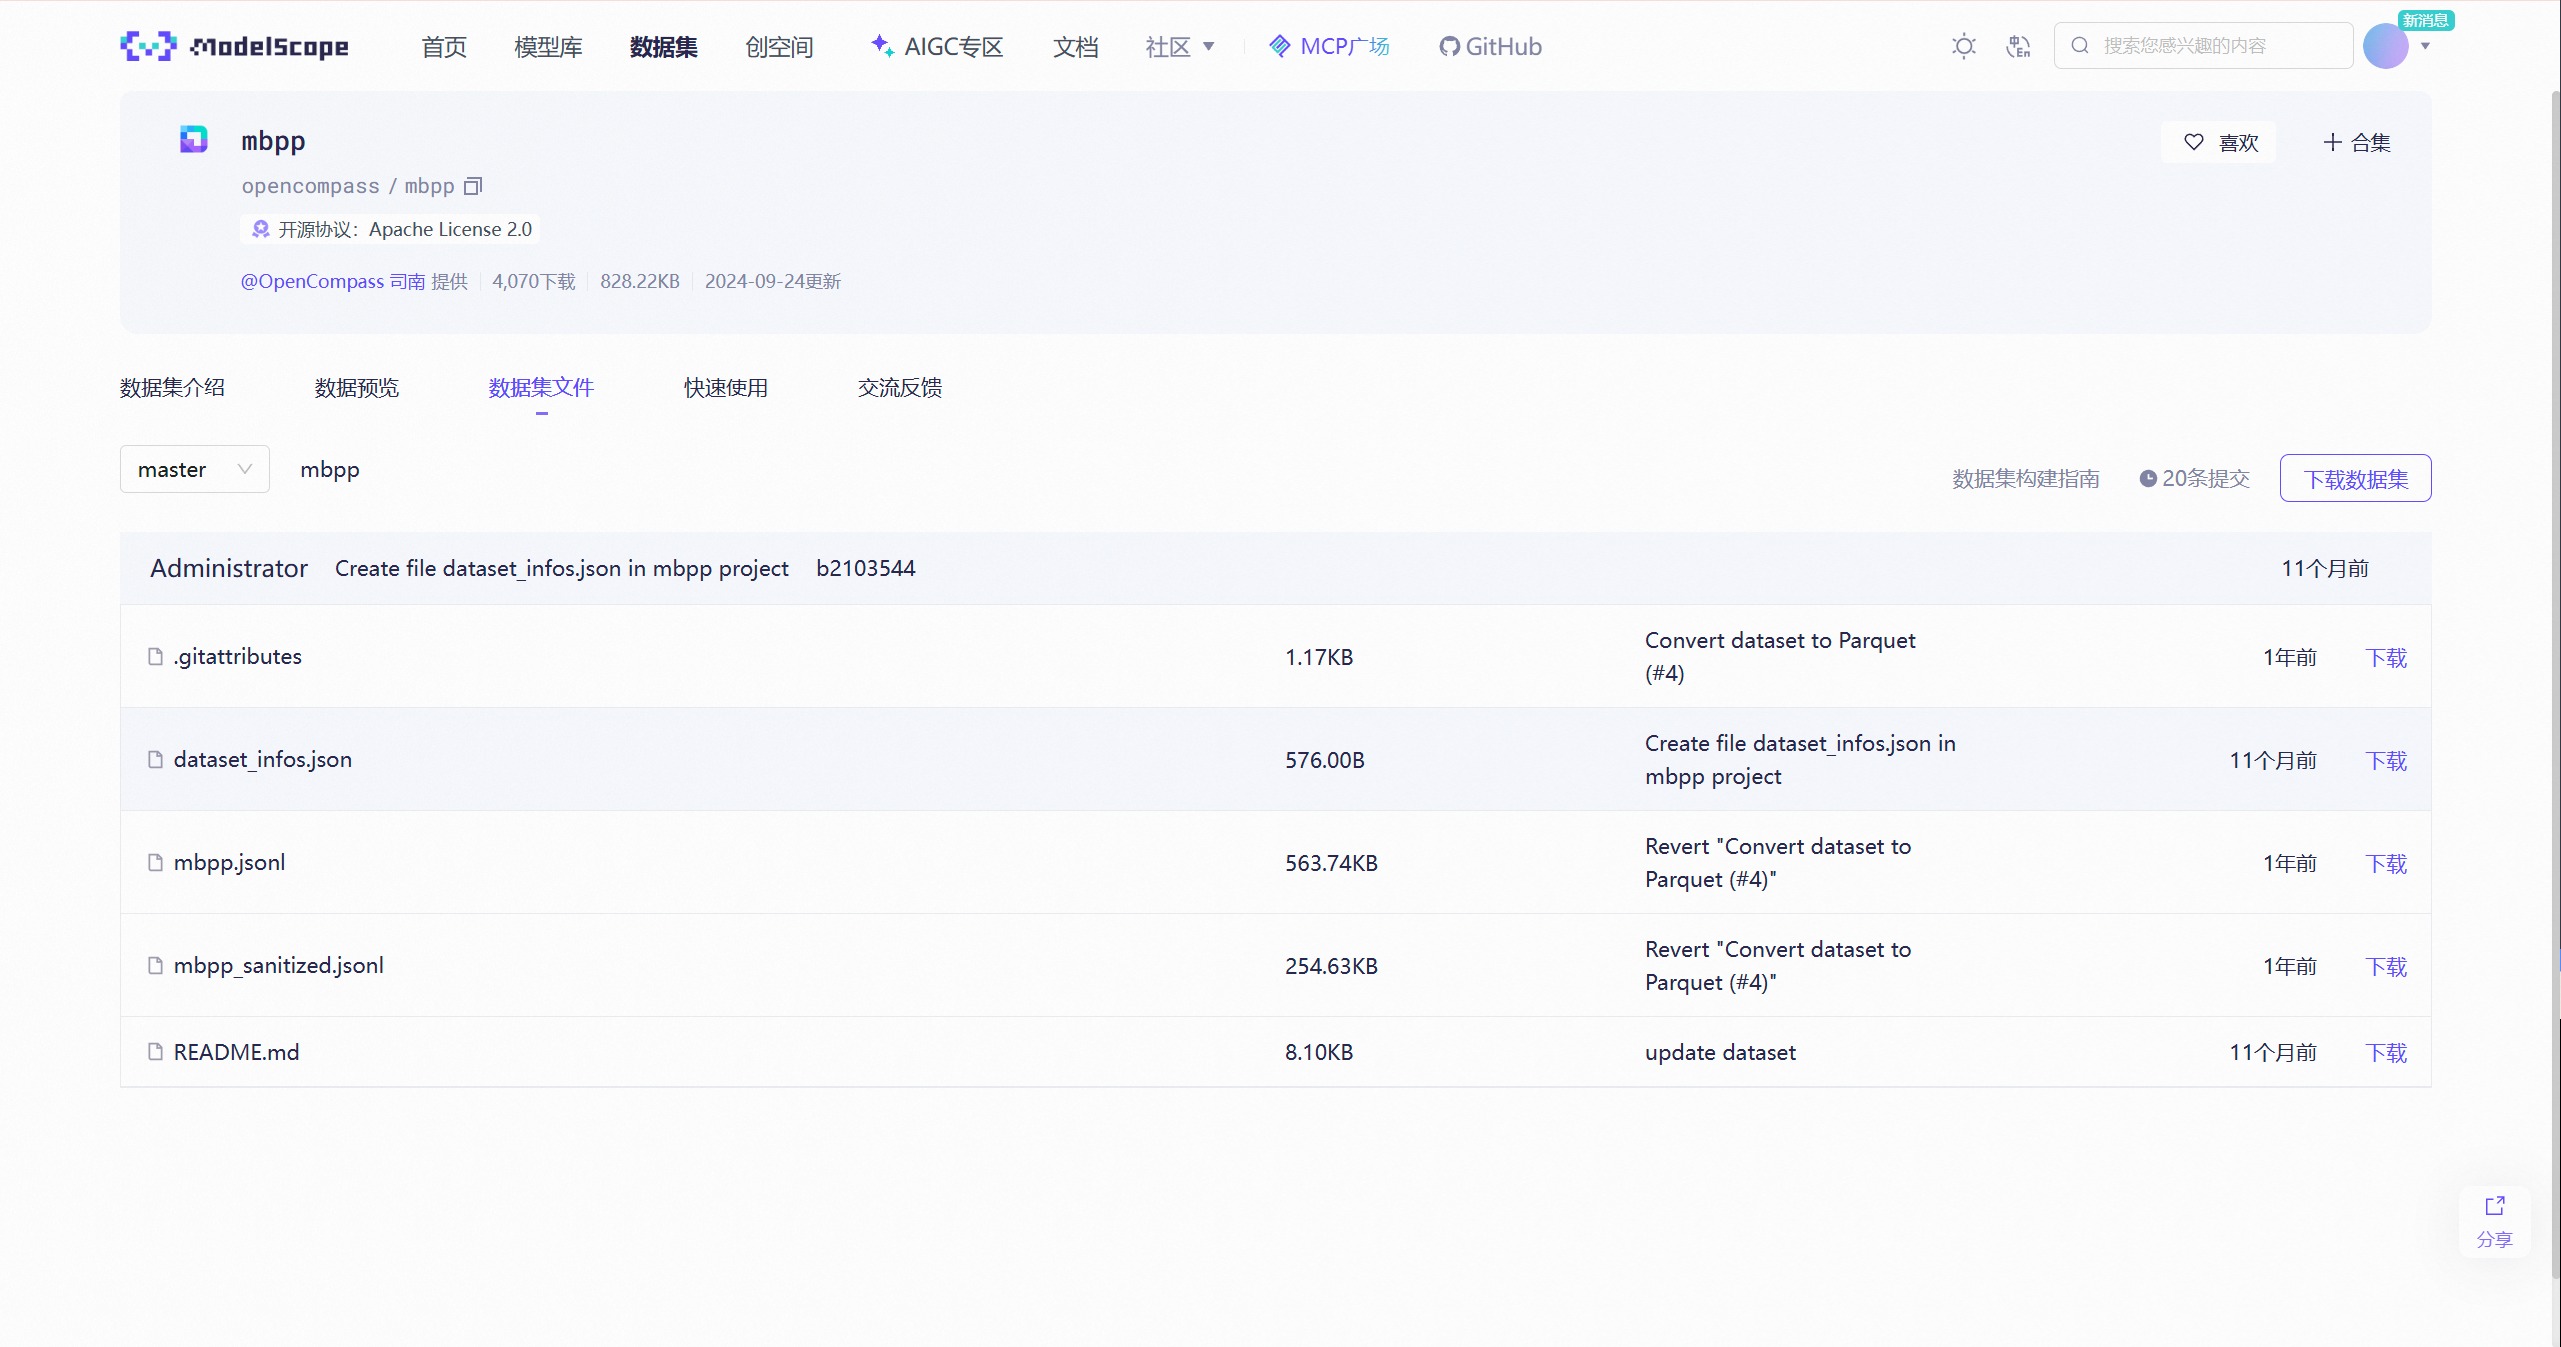Open the 文档 docs page
This screenshot has height=1347, width=2561.
tap(1076, 46)
